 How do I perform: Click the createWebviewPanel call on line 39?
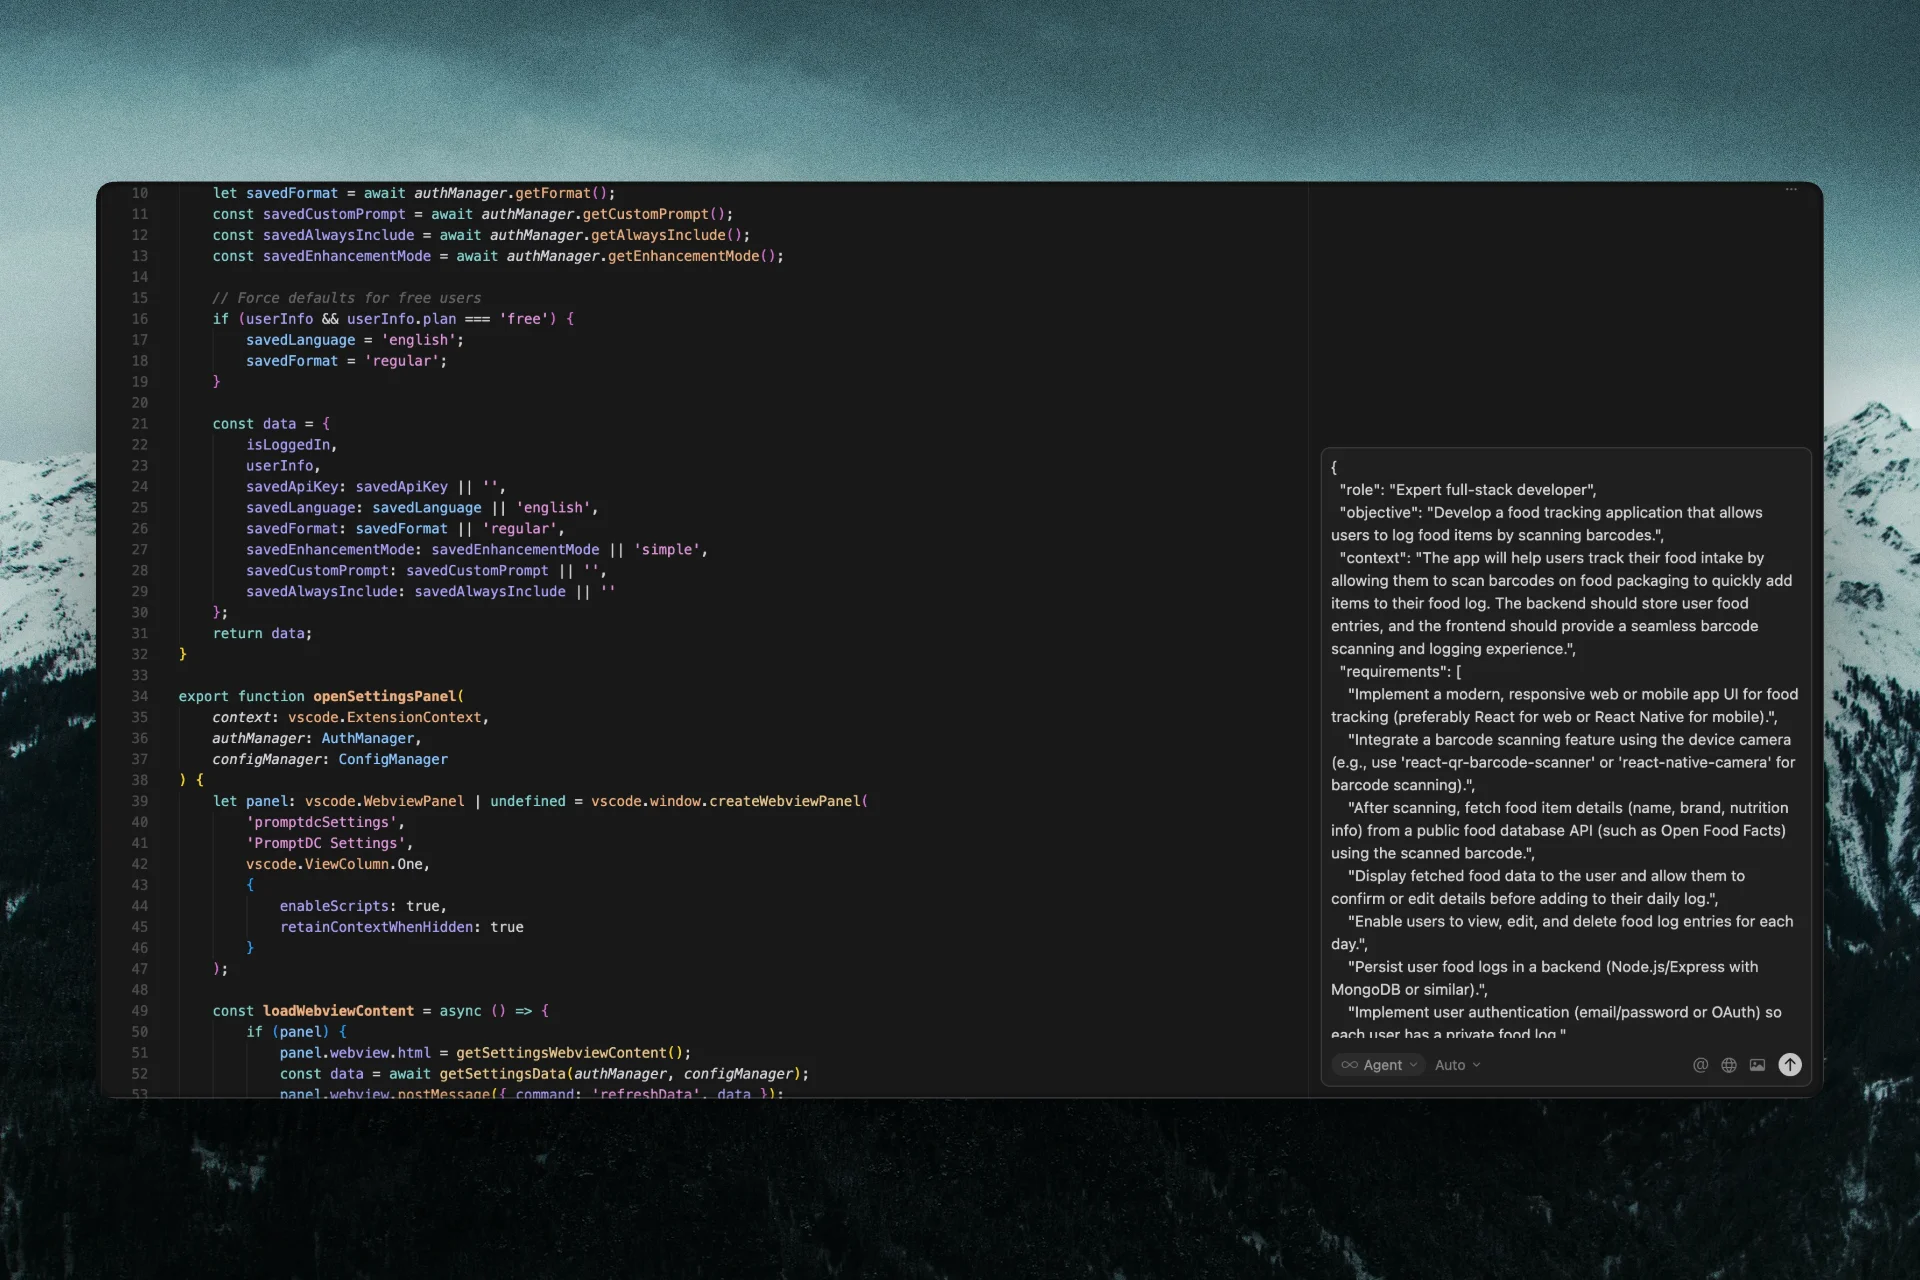click(x=787, y=801)
